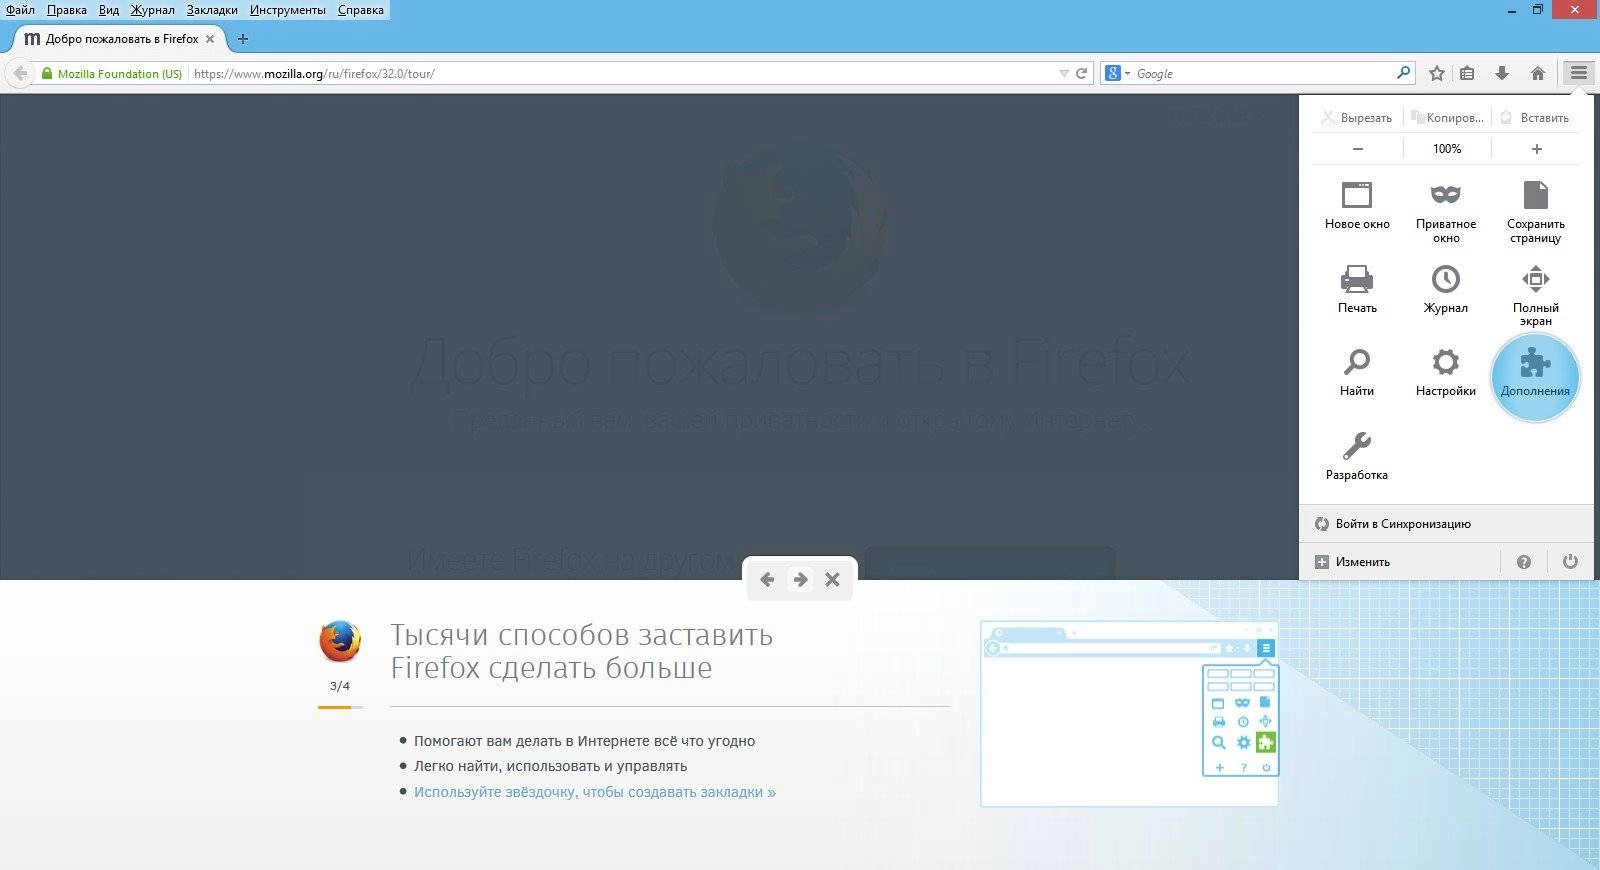Viewport: 1600px width, 870px height.
Task: Open link Используйте звёздочку, чтобы создавать закладки
Action: tap(595, 792)
